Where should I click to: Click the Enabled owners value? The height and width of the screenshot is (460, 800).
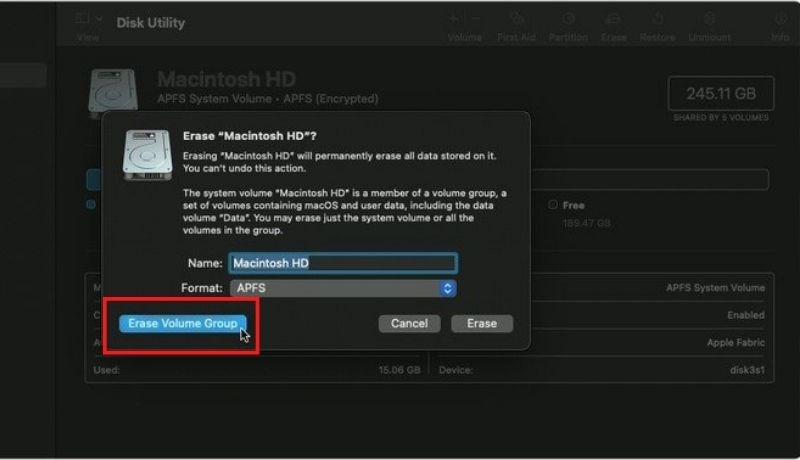pos(746,315)
